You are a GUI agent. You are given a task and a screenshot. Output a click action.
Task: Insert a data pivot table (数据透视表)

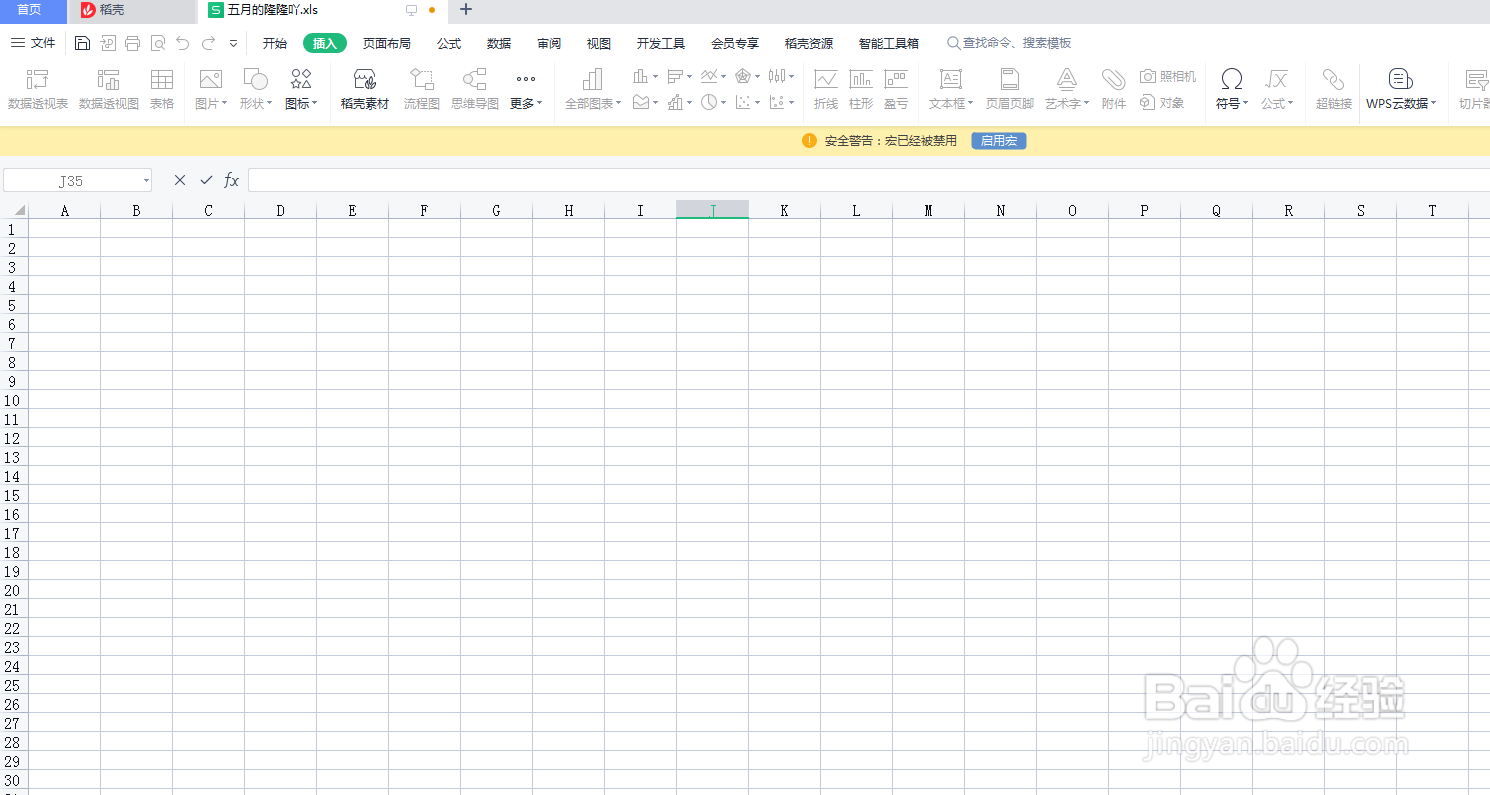pyautogui.click(x=37, y=89)
